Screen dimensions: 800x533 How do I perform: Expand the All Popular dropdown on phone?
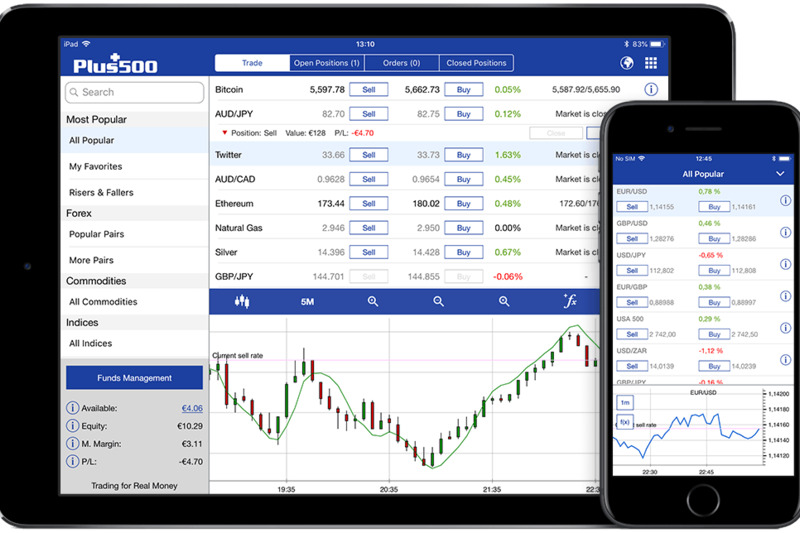[780, 174]
